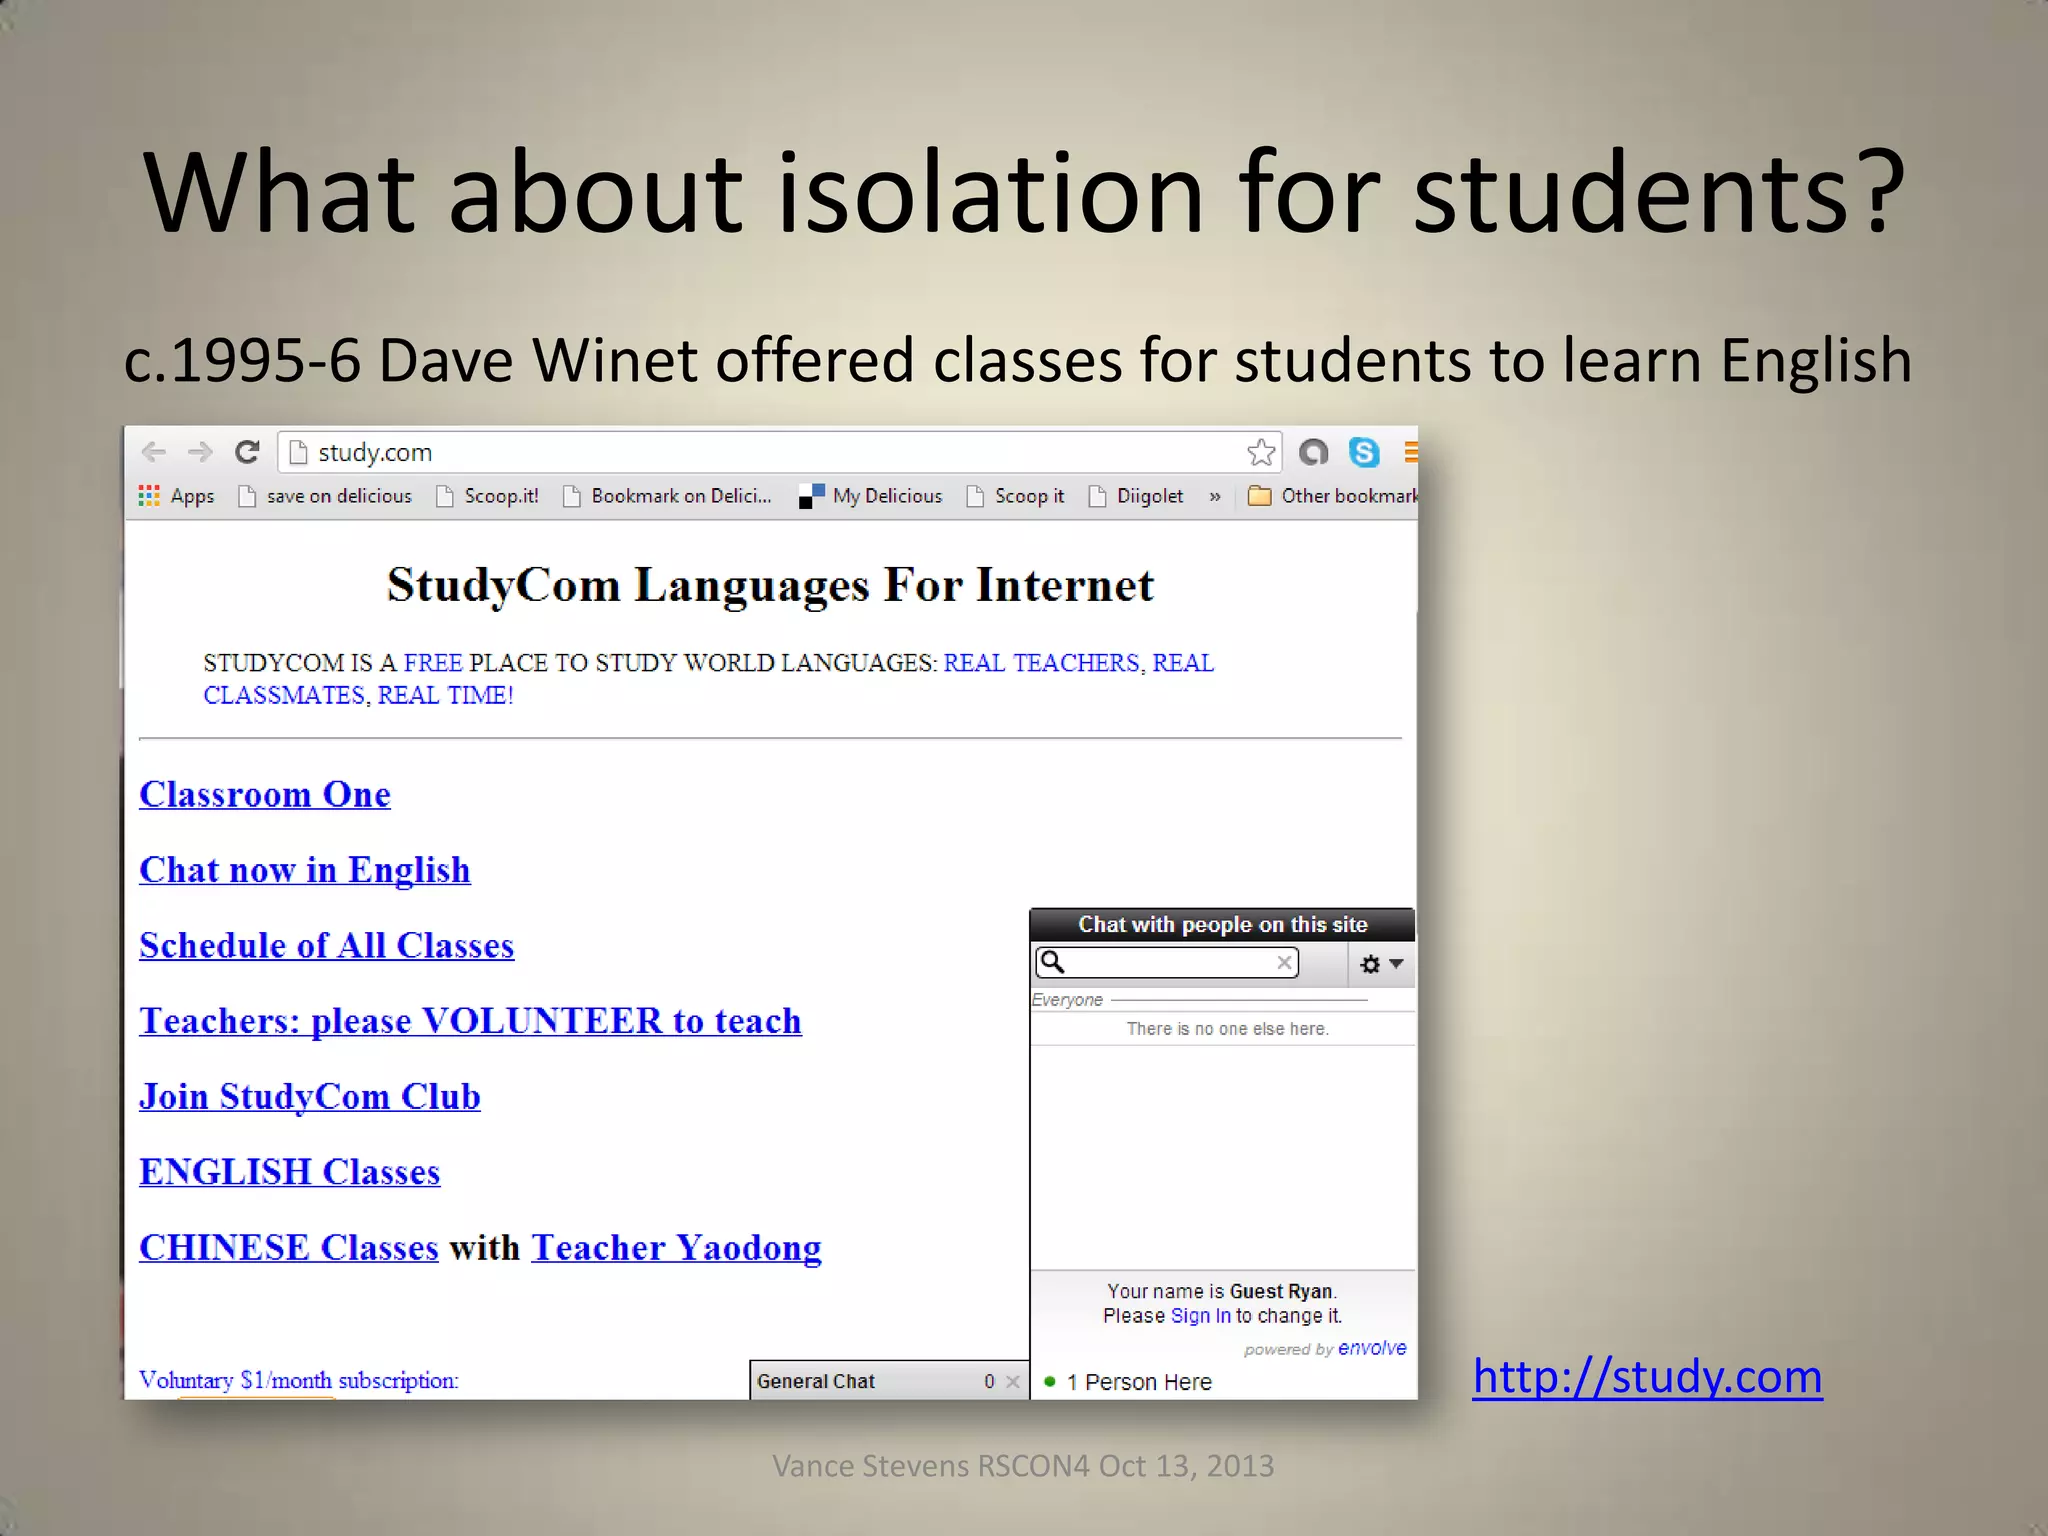Click 'Voluntary $1/month subscription:' text
2048x1536 pixels.
(x=299, y=1380)
